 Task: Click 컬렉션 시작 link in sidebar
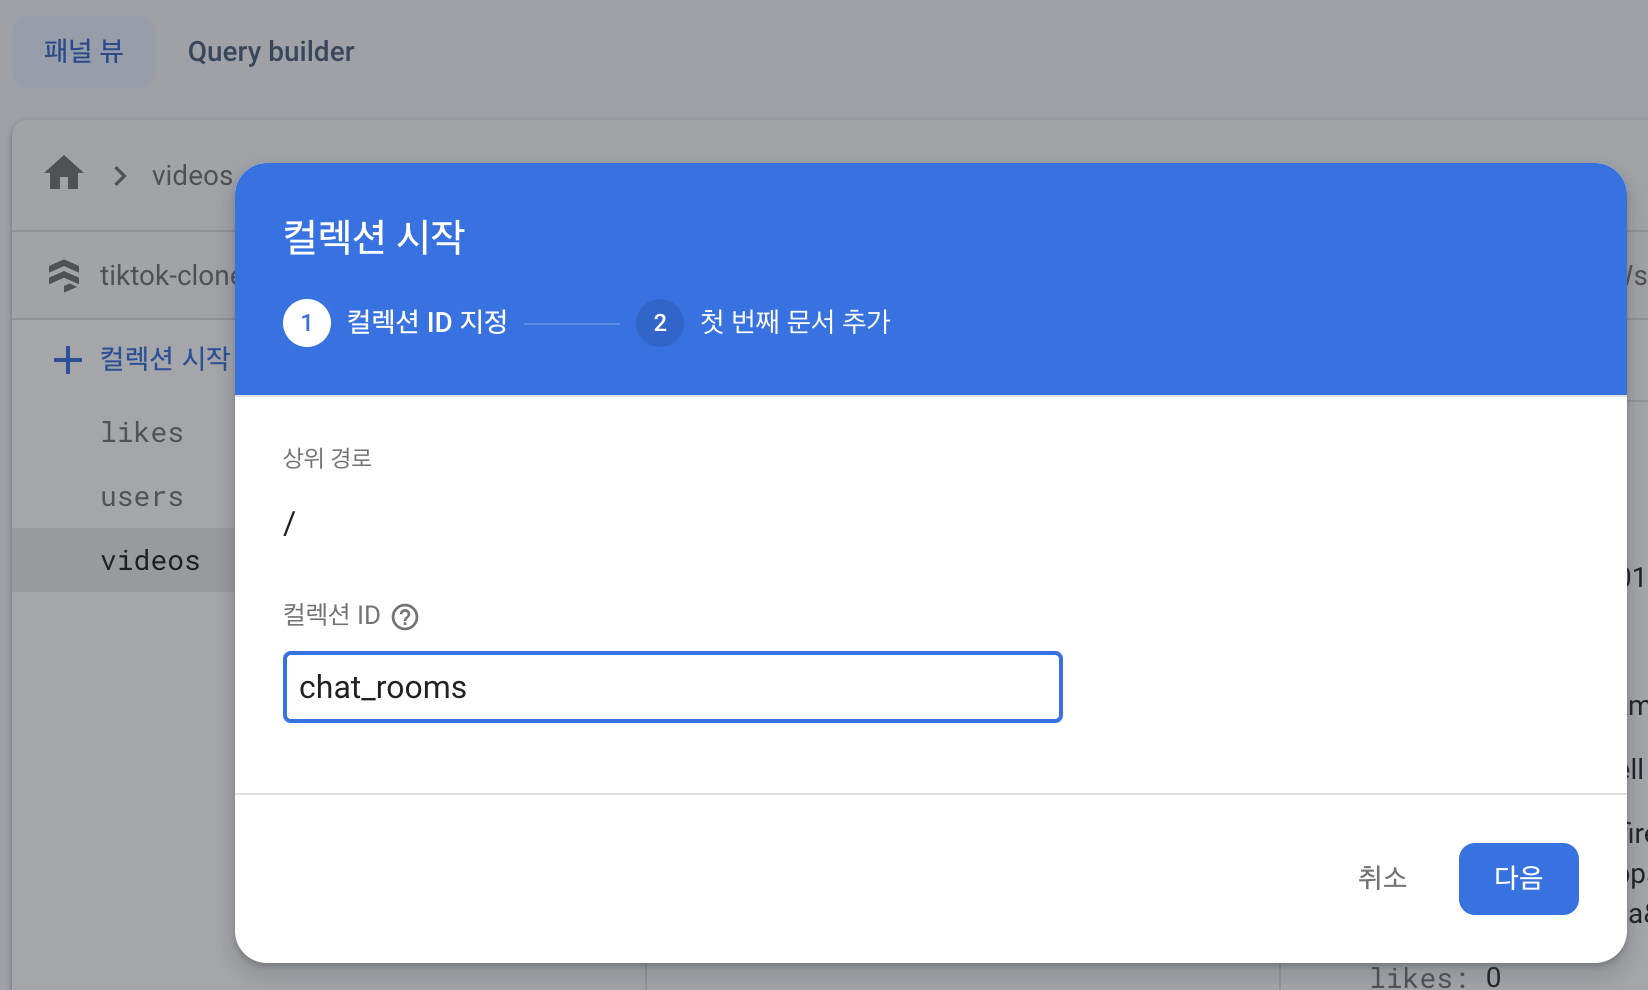point(165,358)
